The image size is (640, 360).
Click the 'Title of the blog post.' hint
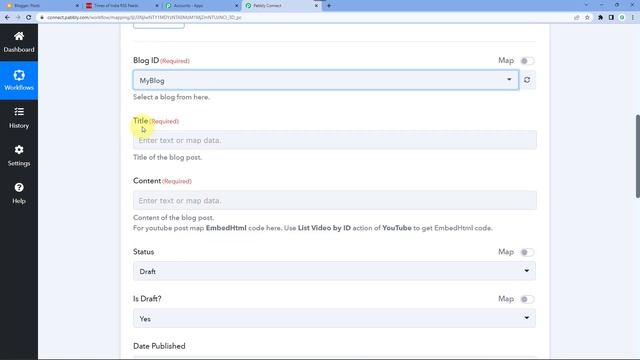click(x=167, y=157)
